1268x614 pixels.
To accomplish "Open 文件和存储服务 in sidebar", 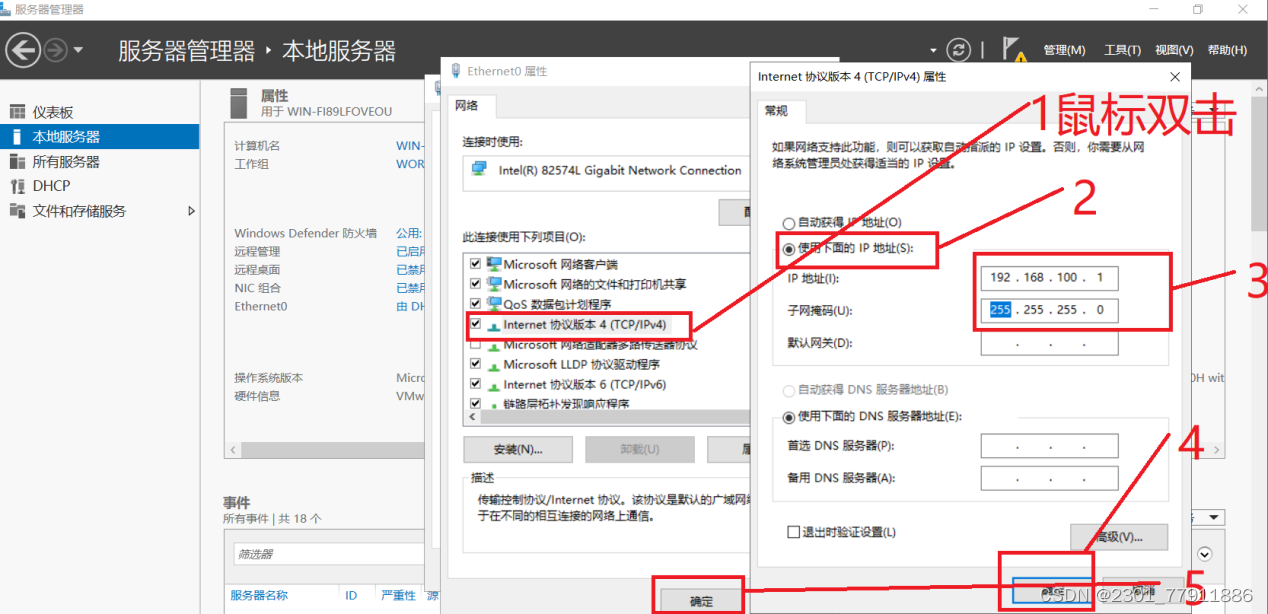I will (x=70, y=210).
